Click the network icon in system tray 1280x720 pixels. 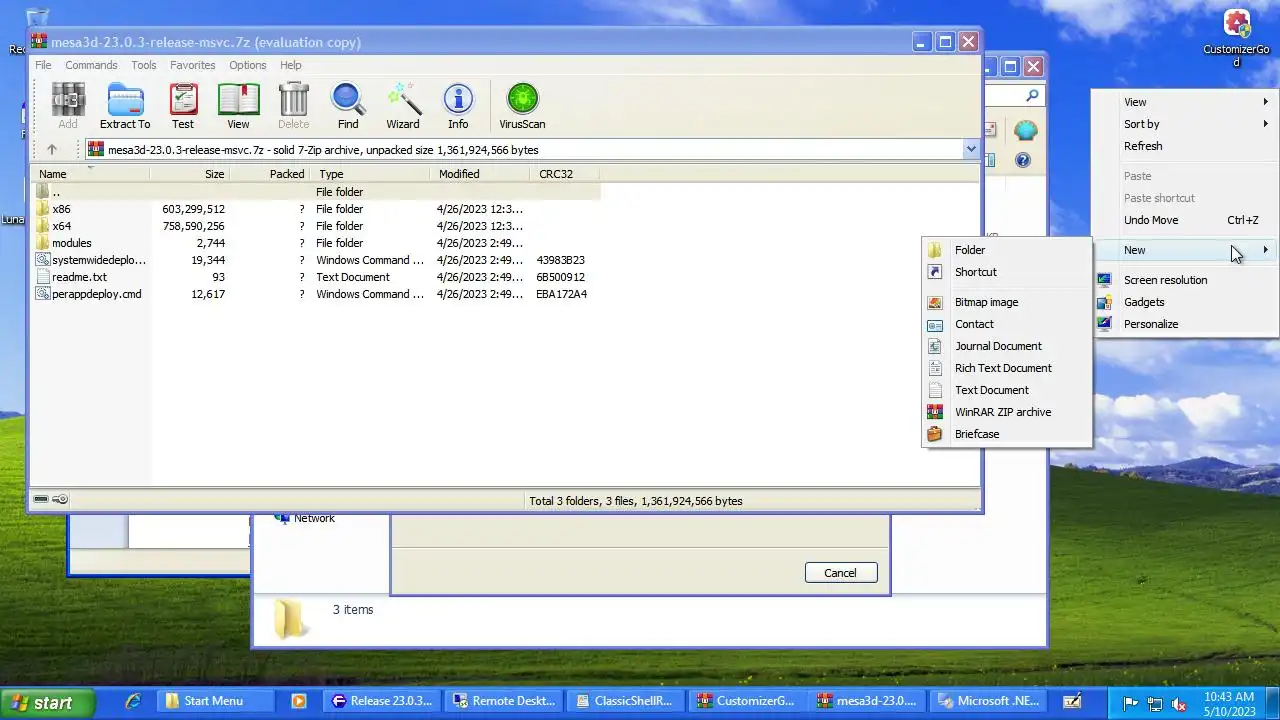1155,703
